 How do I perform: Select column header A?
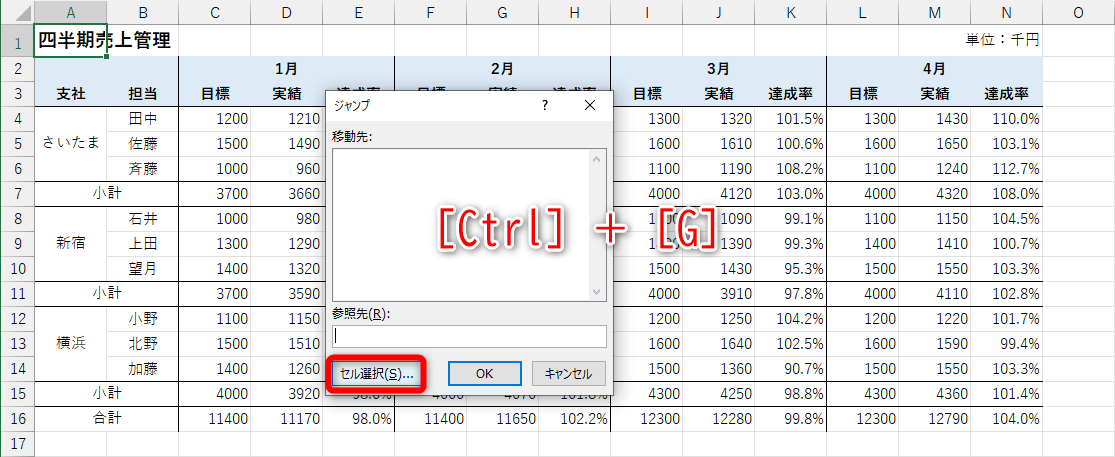click(71, 11)
